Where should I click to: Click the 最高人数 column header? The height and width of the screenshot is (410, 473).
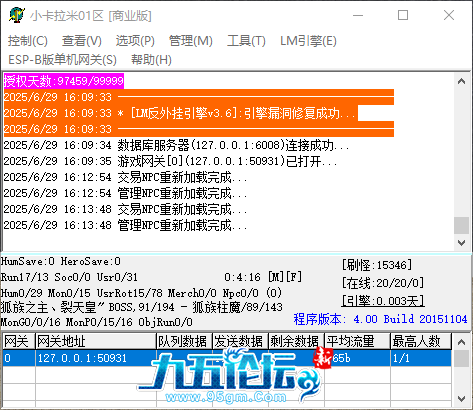[x=421, y=342]
